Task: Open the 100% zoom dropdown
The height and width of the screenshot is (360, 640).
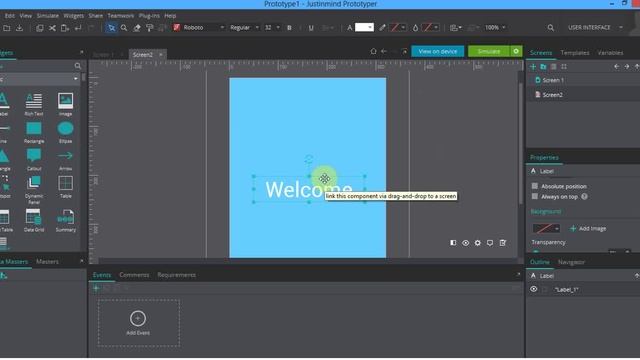Action: (495, 27)
